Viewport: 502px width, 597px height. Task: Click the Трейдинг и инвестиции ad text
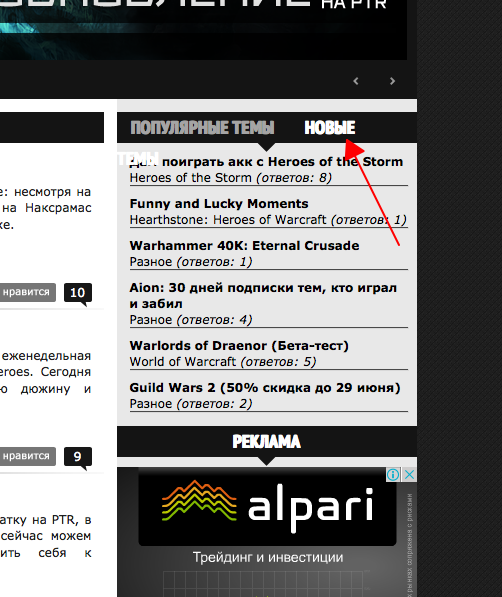[x=268, y=557]
